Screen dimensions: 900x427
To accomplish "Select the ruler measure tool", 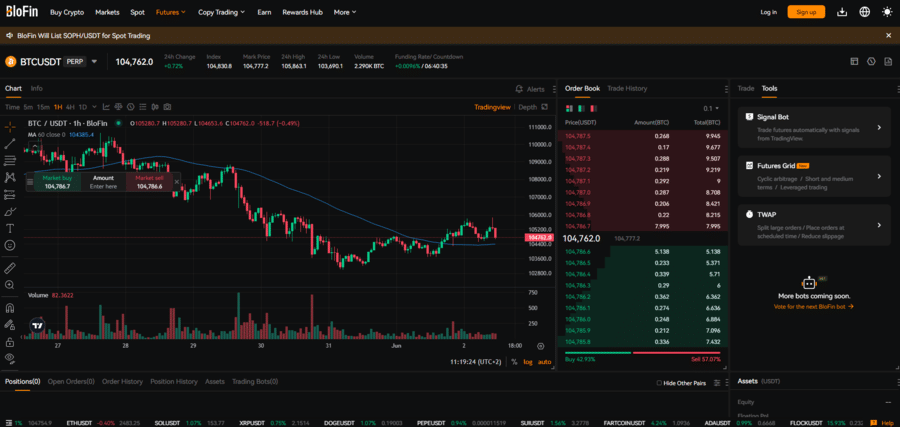I will point(10,268).
